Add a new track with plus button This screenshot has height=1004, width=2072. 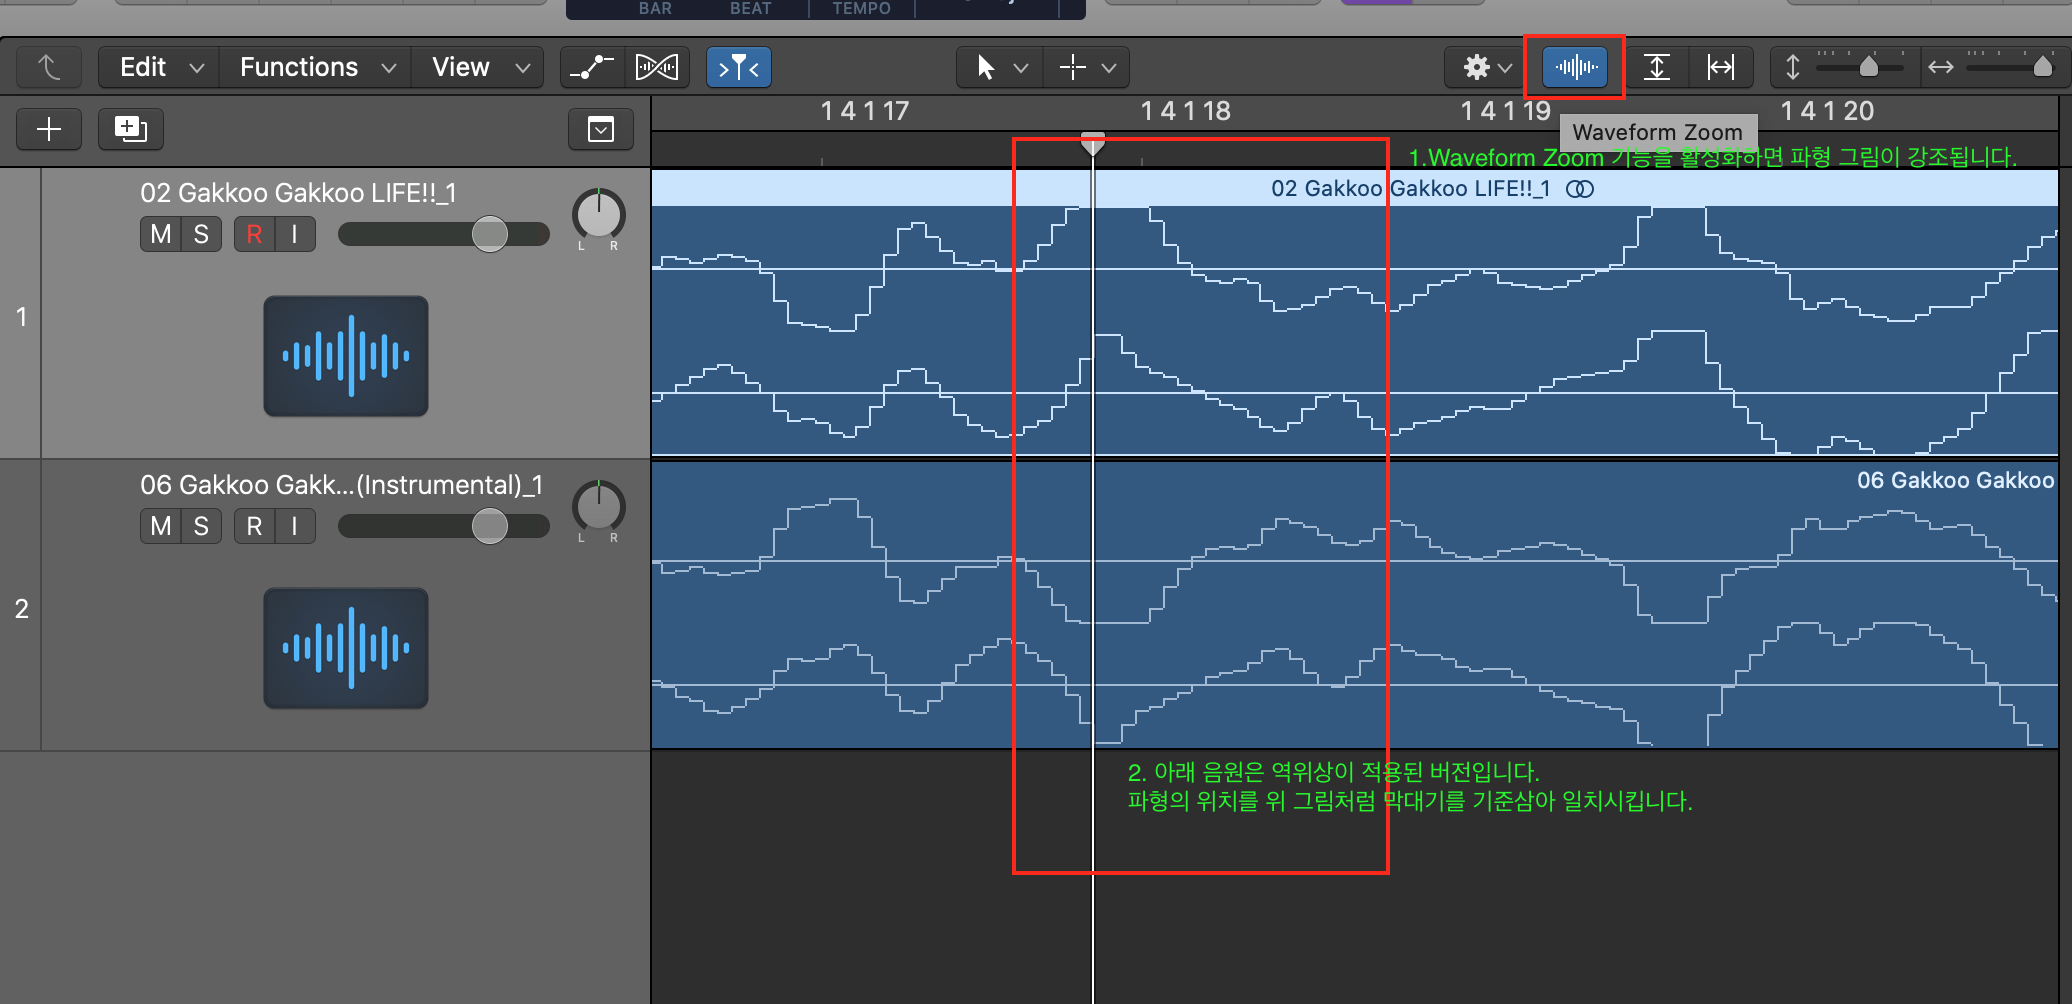[x=49, y=129]
